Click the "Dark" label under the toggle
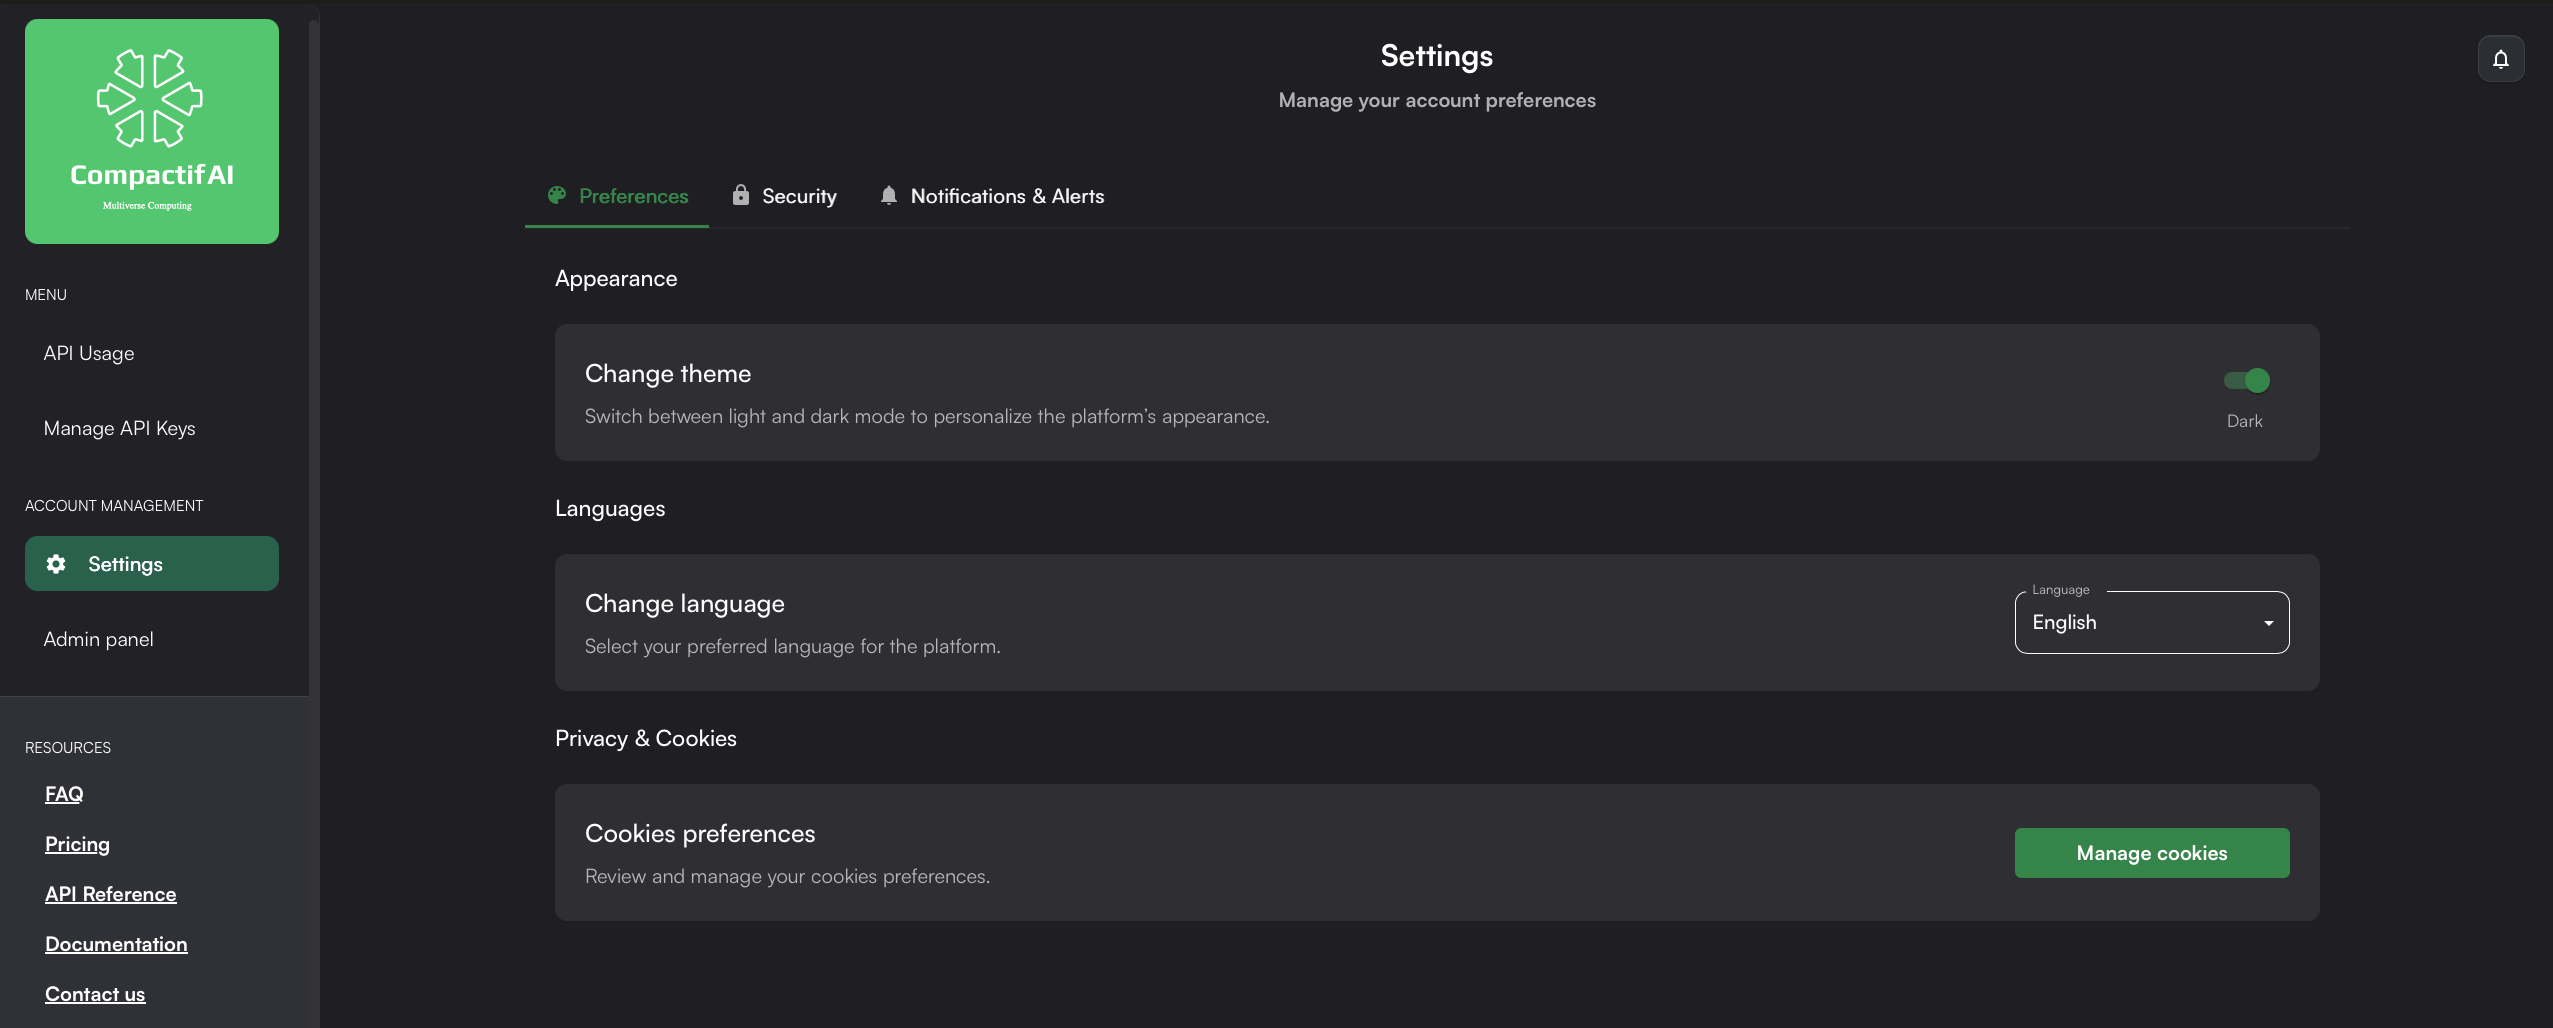Viewport: 2553px width, 1028px height. click(x=2245, y=421)
